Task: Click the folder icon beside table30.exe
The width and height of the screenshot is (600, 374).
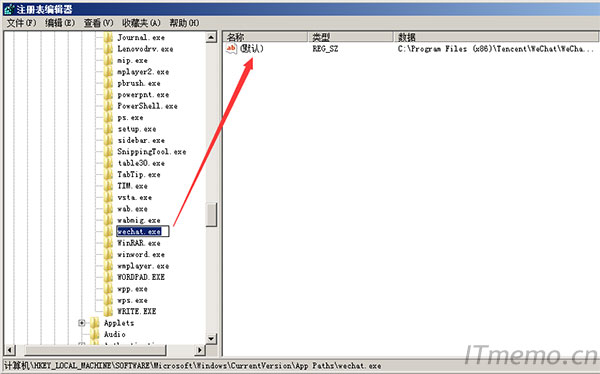Action: pyautogui.click(x=108, y=163)
